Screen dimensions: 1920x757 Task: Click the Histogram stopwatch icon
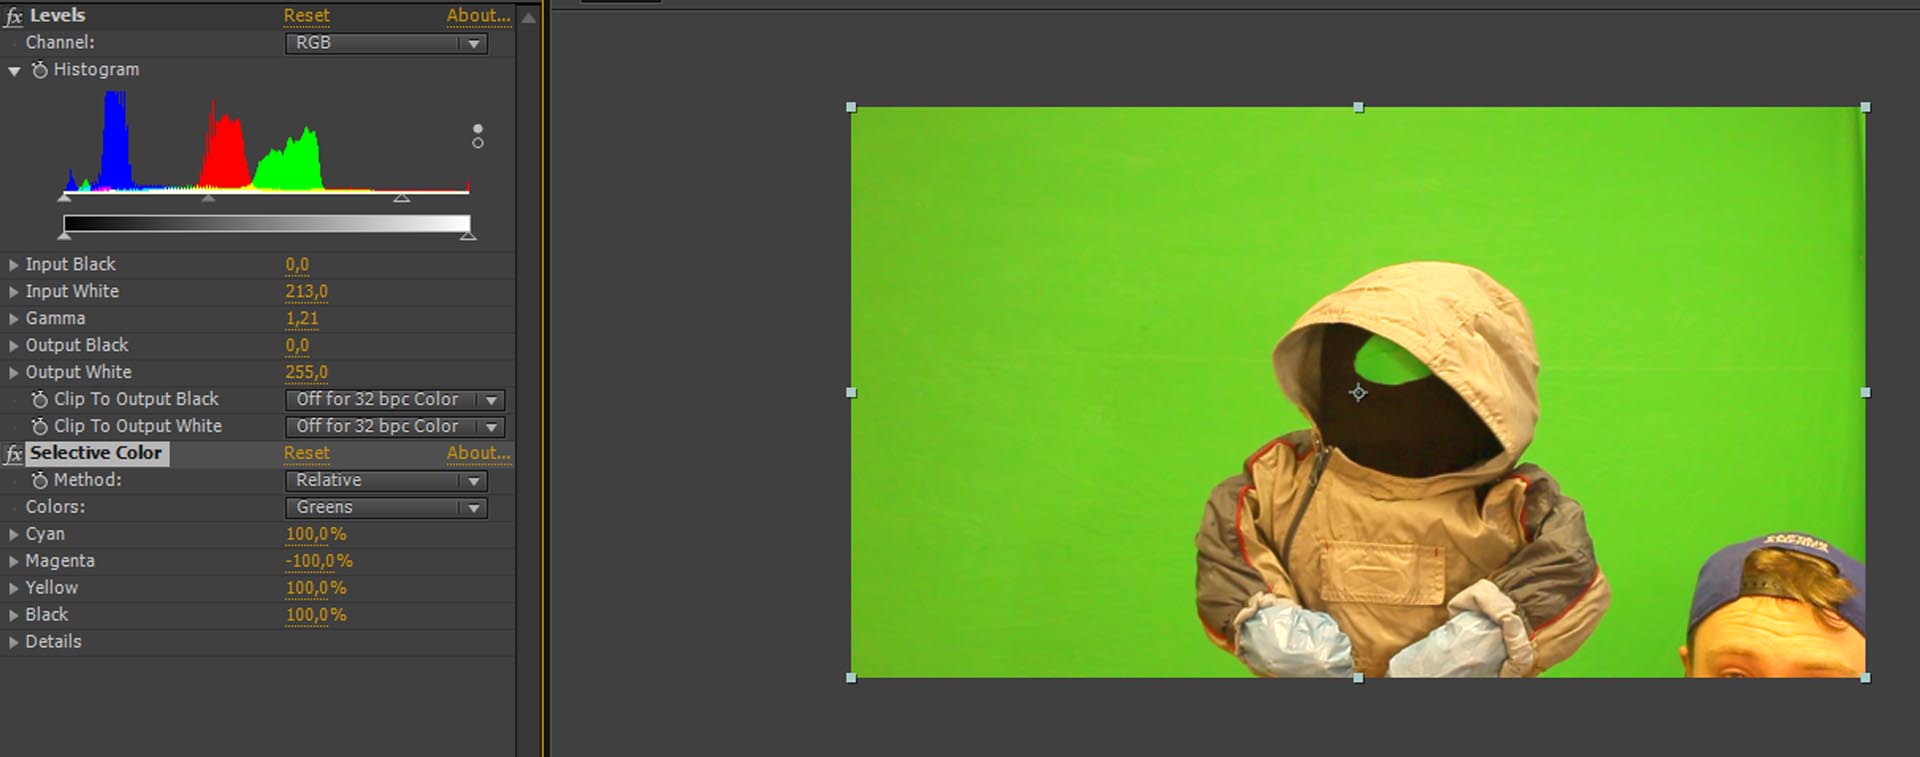[x=40, y=70]
